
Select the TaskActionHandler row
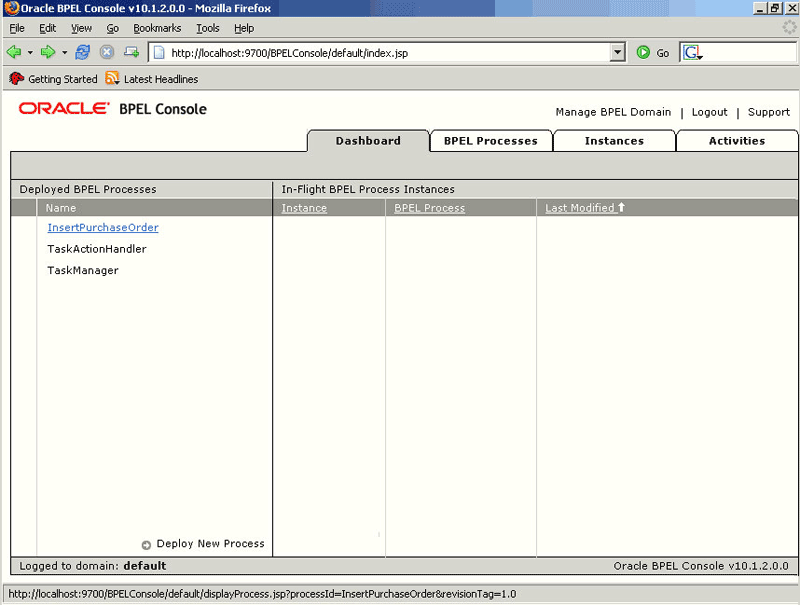97,249
